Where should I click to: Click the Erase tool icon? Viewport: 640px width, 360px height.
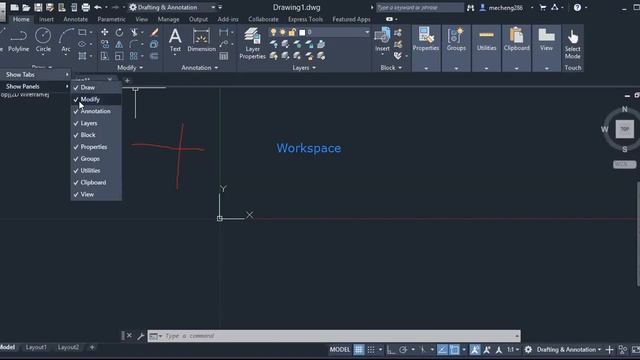[x=154, y=32]
